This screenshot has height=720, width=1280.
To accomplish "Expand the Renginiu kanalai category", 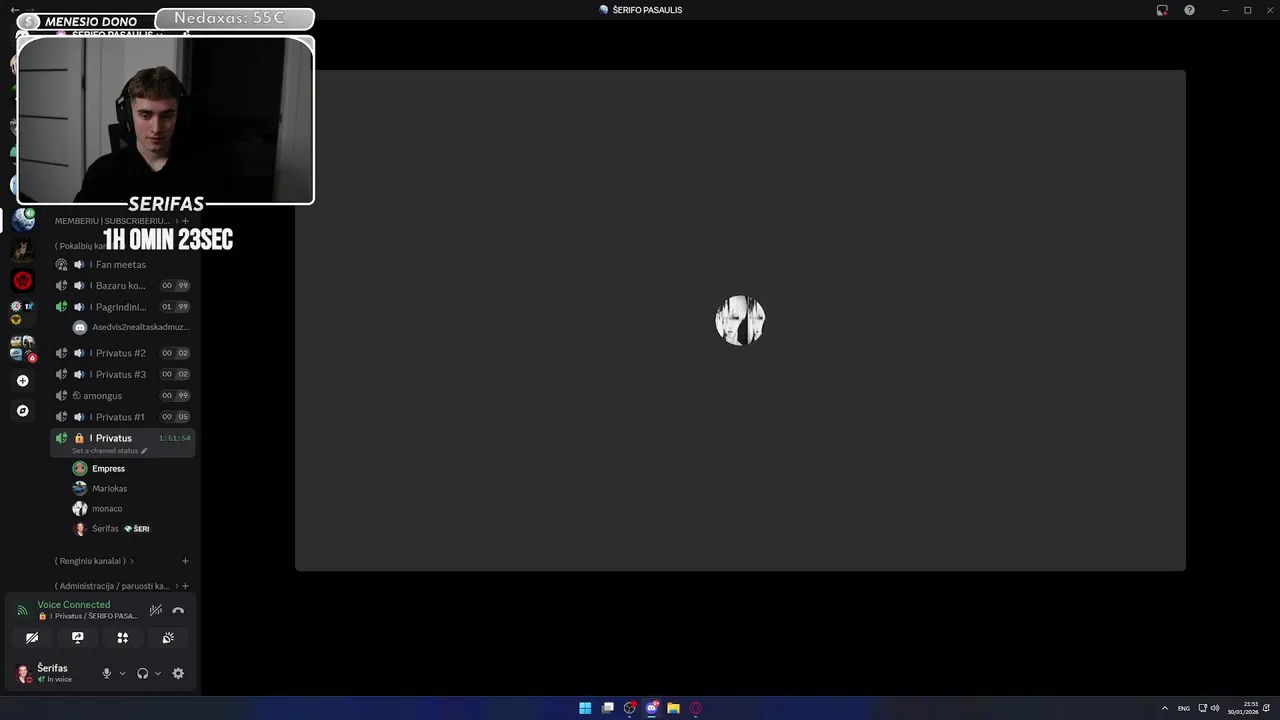I will point(94,561).
